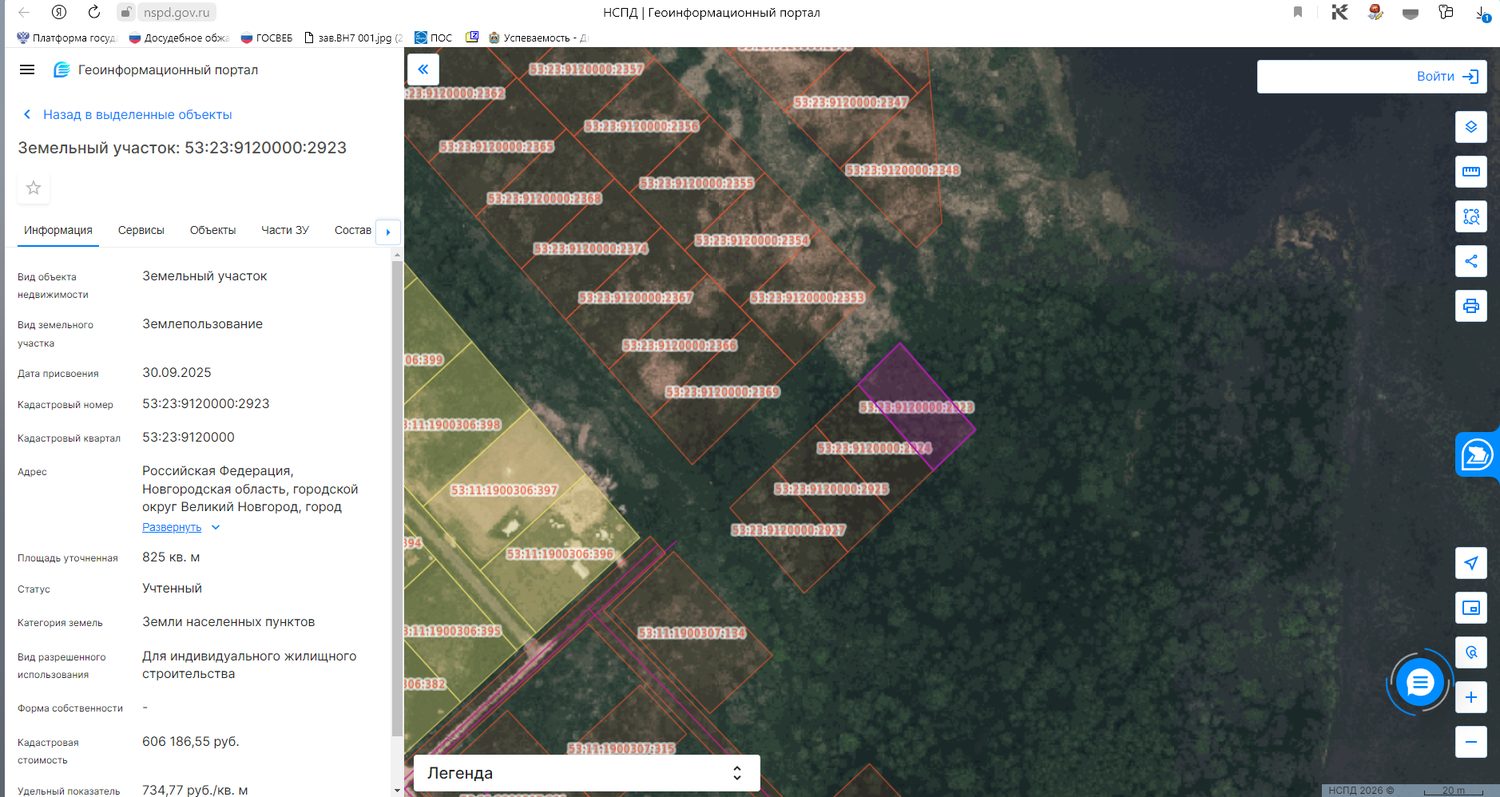1500x797 pixels.
Task: Switch to the Объекты tab
Action: click(x=213, y=230)
